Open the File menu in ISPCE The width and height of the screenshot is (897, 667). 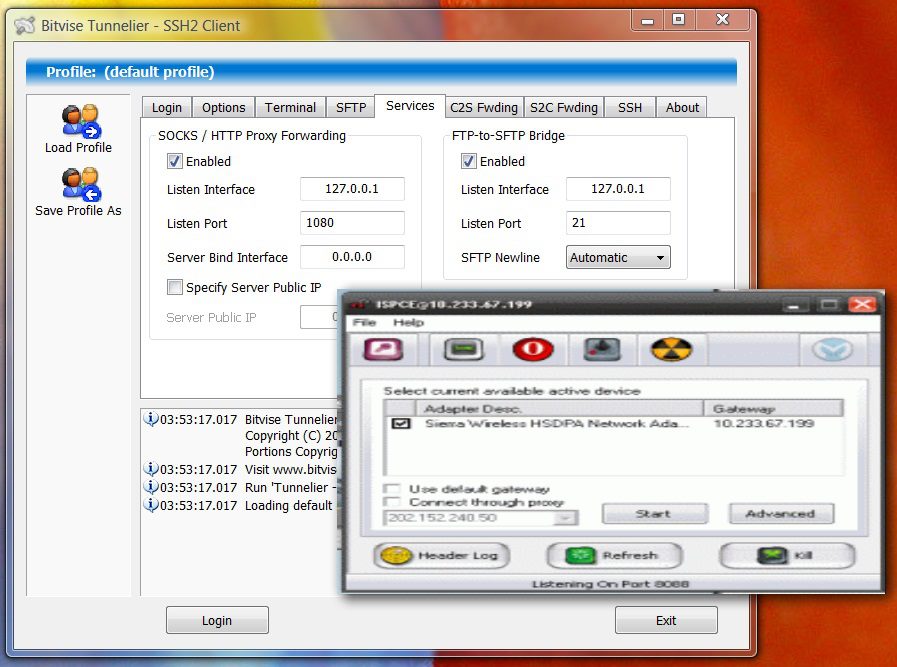click(364, 323)
